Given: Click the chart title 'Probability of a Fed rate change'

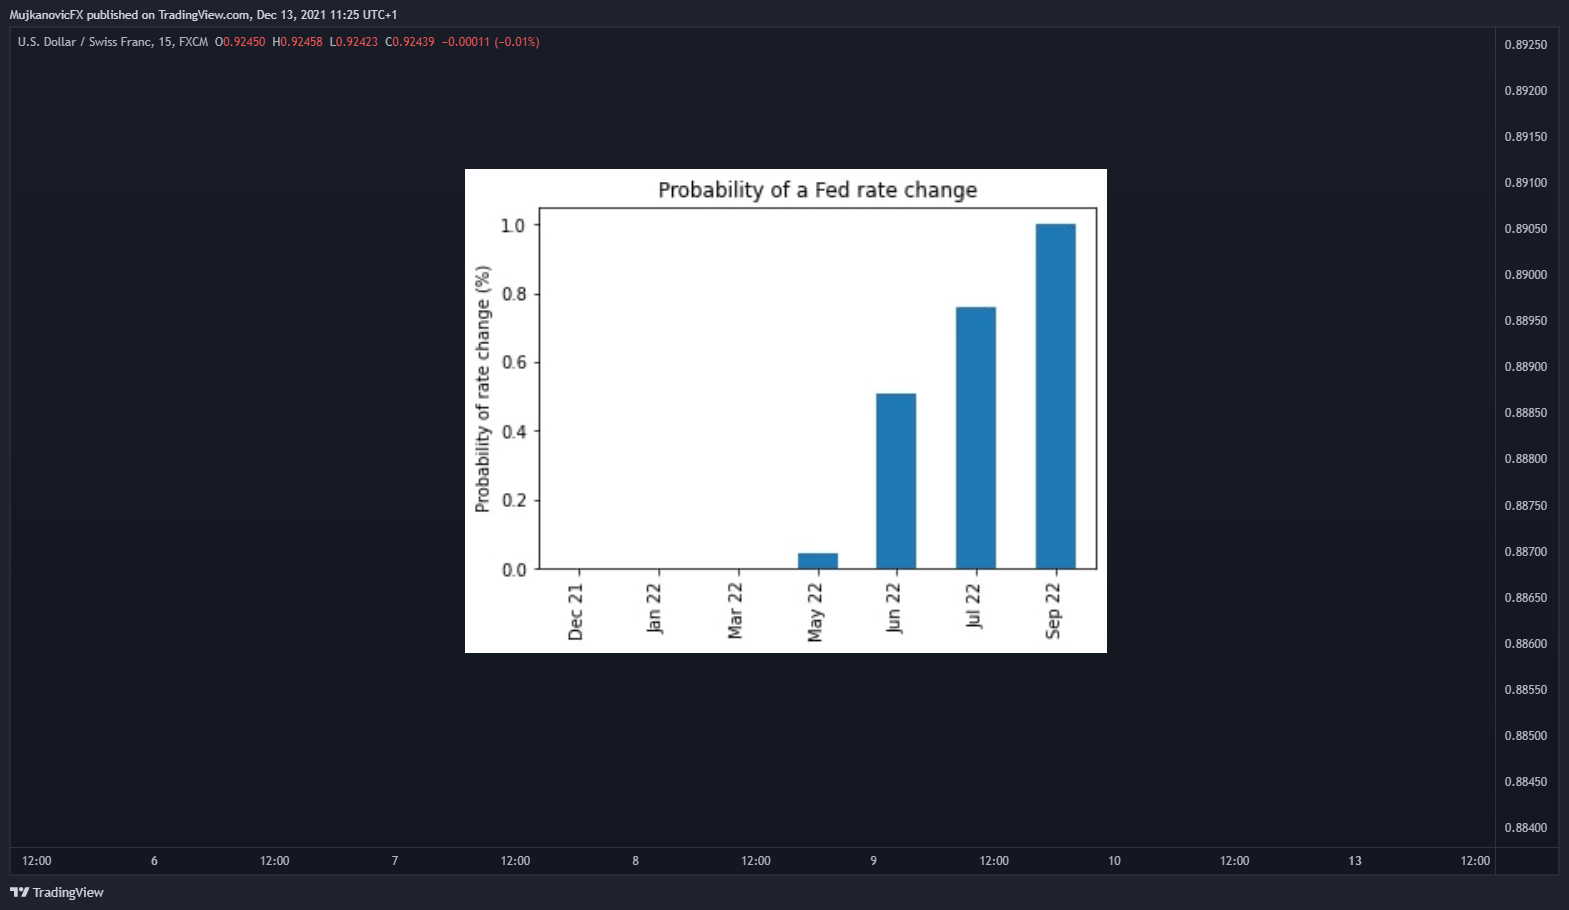Looking at the screenshot, I should [817, 190].
